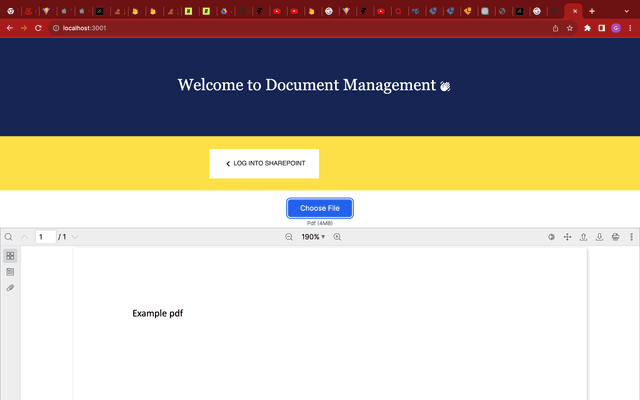Show the attachments sidebar tab
This screenshot has height=400, width=640.
tap(10, 288)
